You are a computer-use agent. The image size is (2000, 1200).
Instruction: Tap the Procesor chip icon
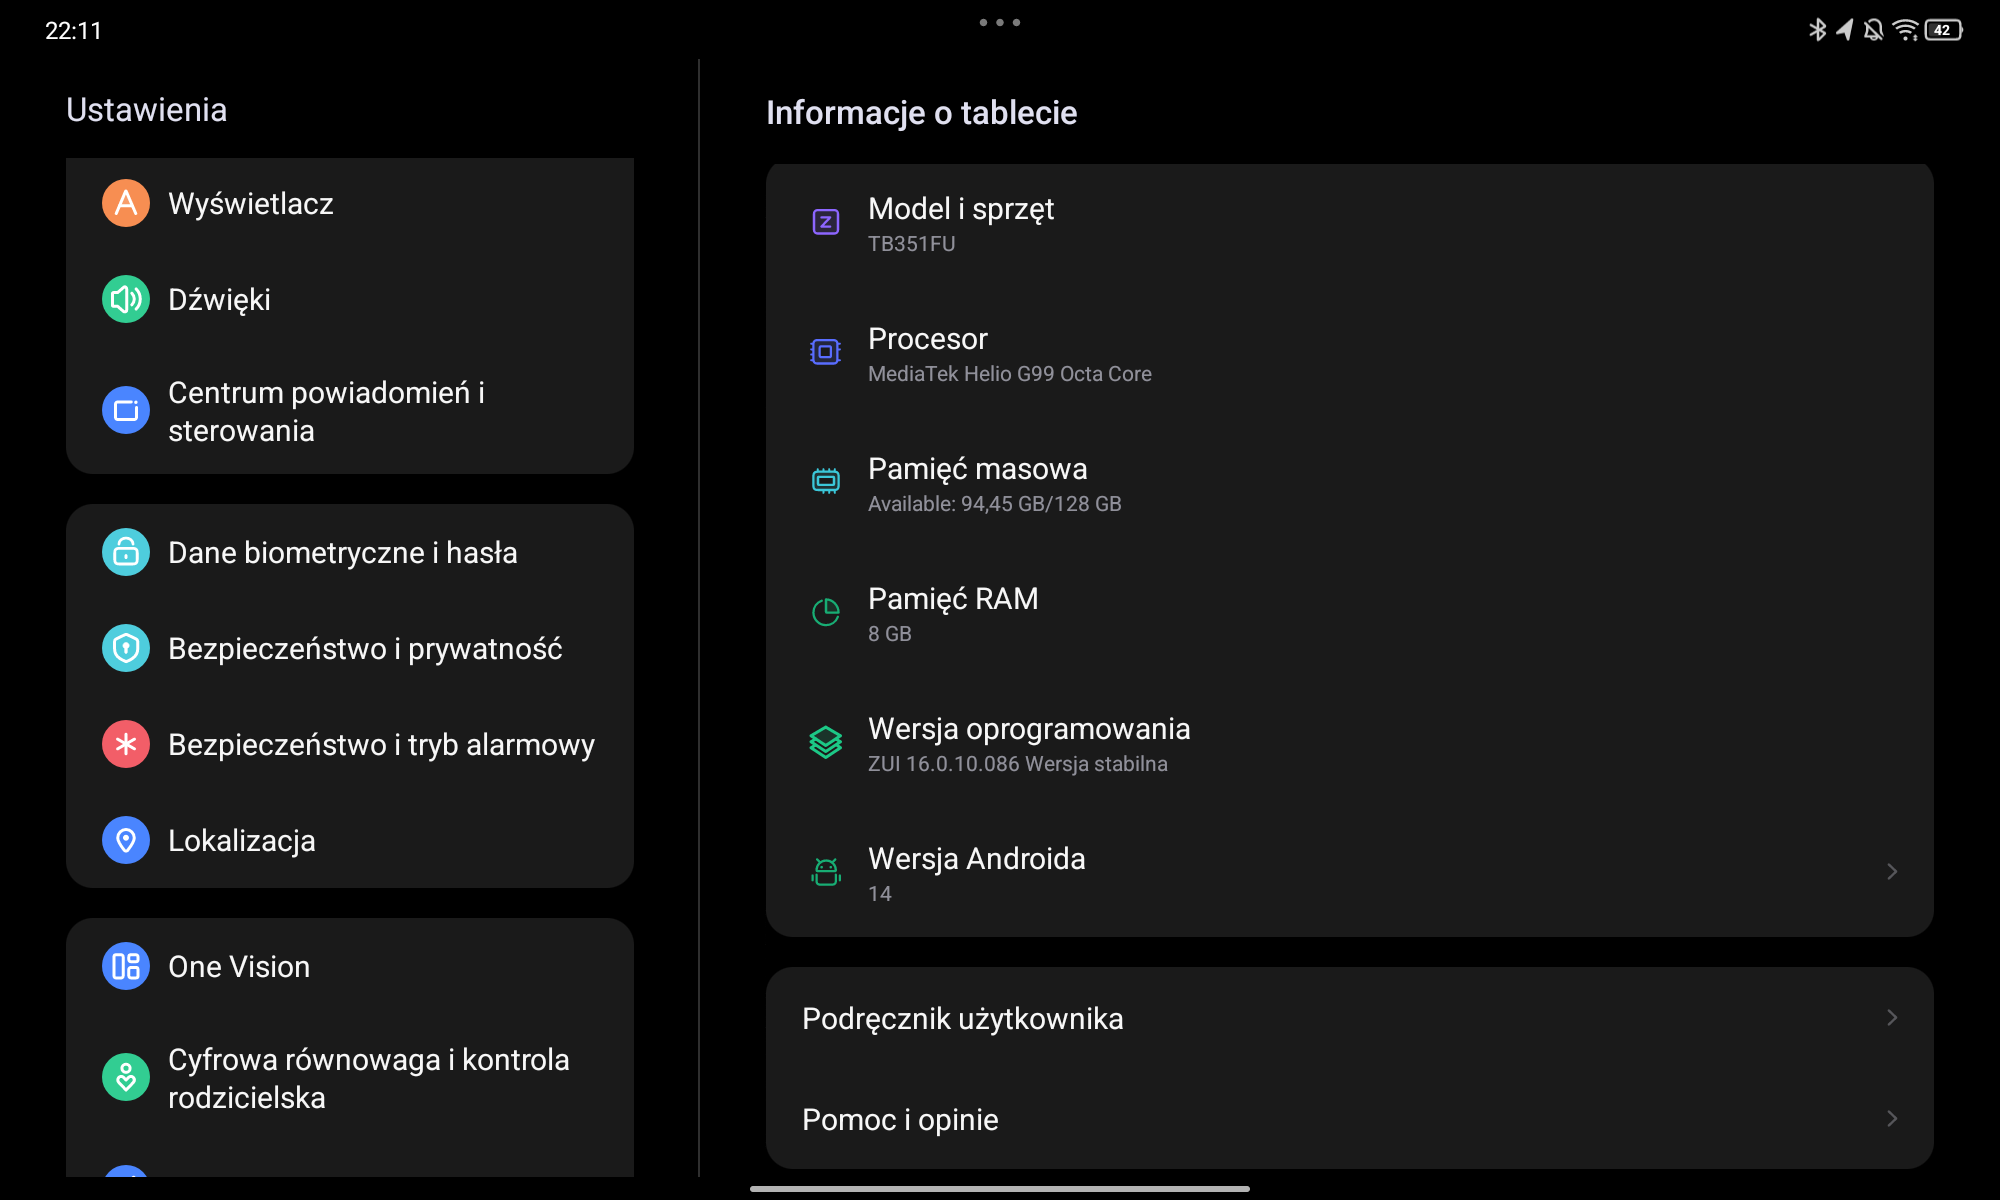coord(825,352)
